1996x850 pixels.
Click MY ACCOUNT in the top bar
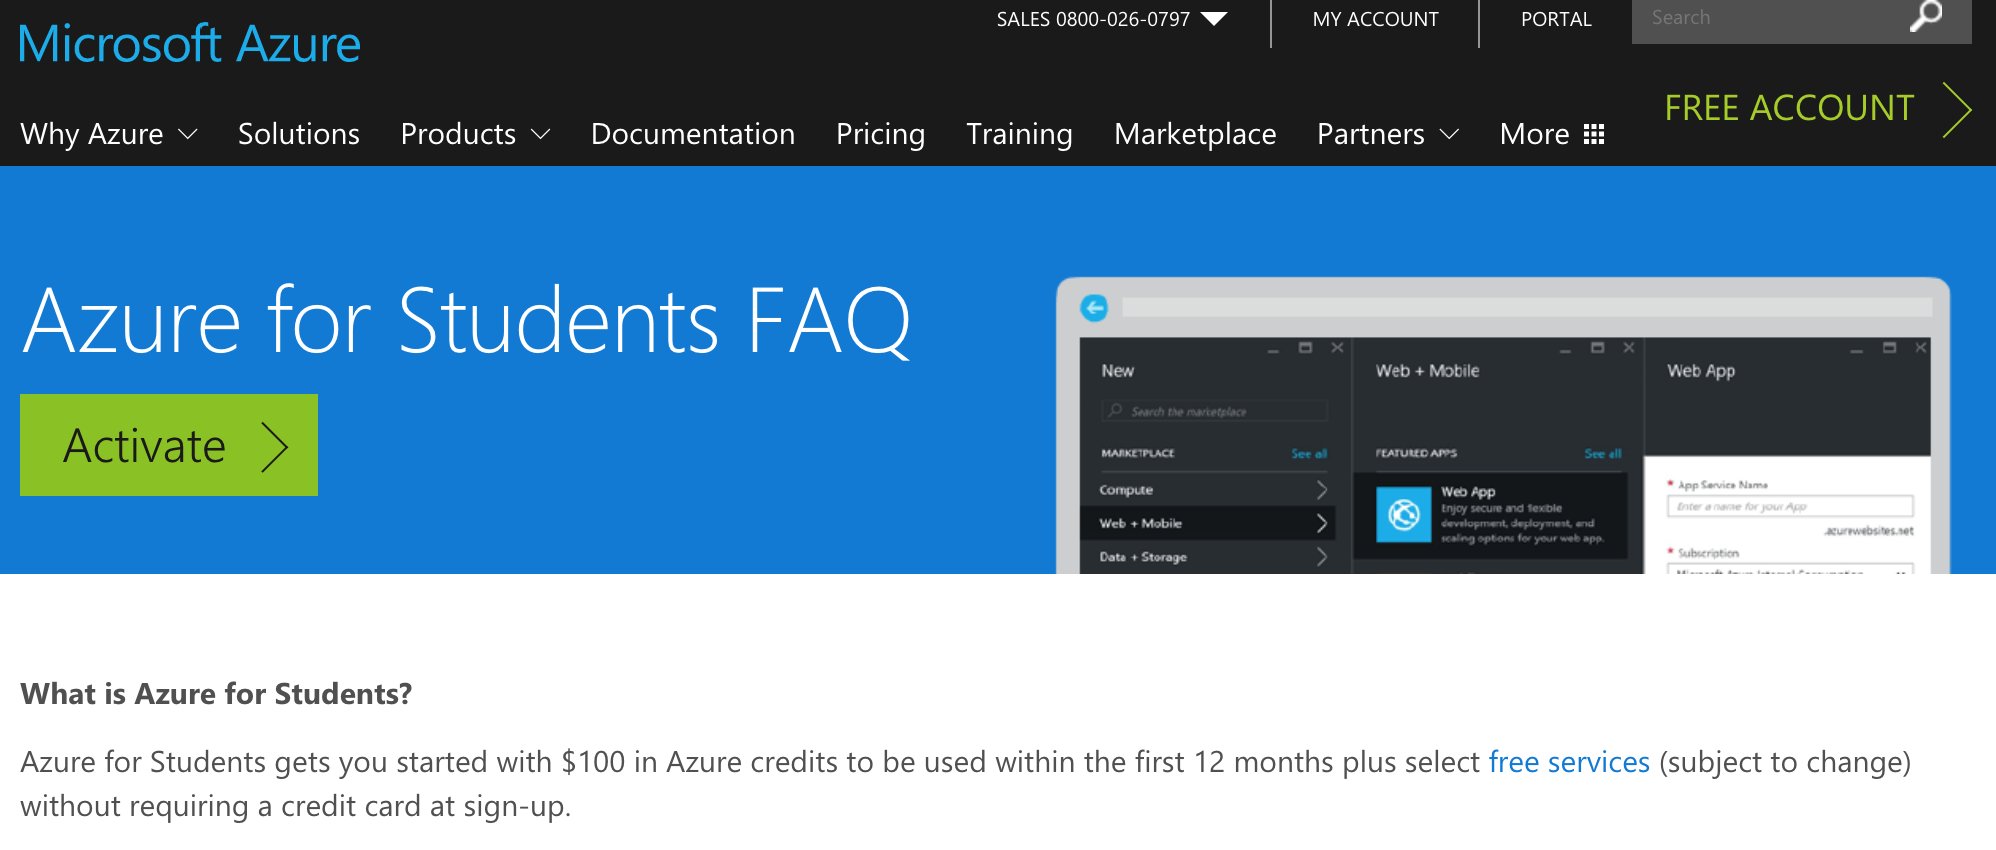pyautogui.click(x=1375, y=19)
